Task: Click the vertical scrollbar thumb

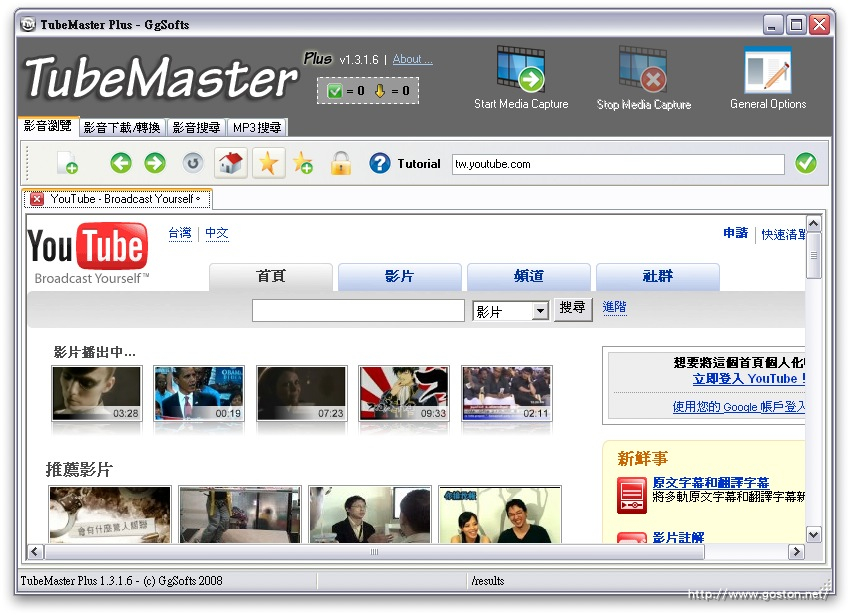Action: (x=813, y=255)
